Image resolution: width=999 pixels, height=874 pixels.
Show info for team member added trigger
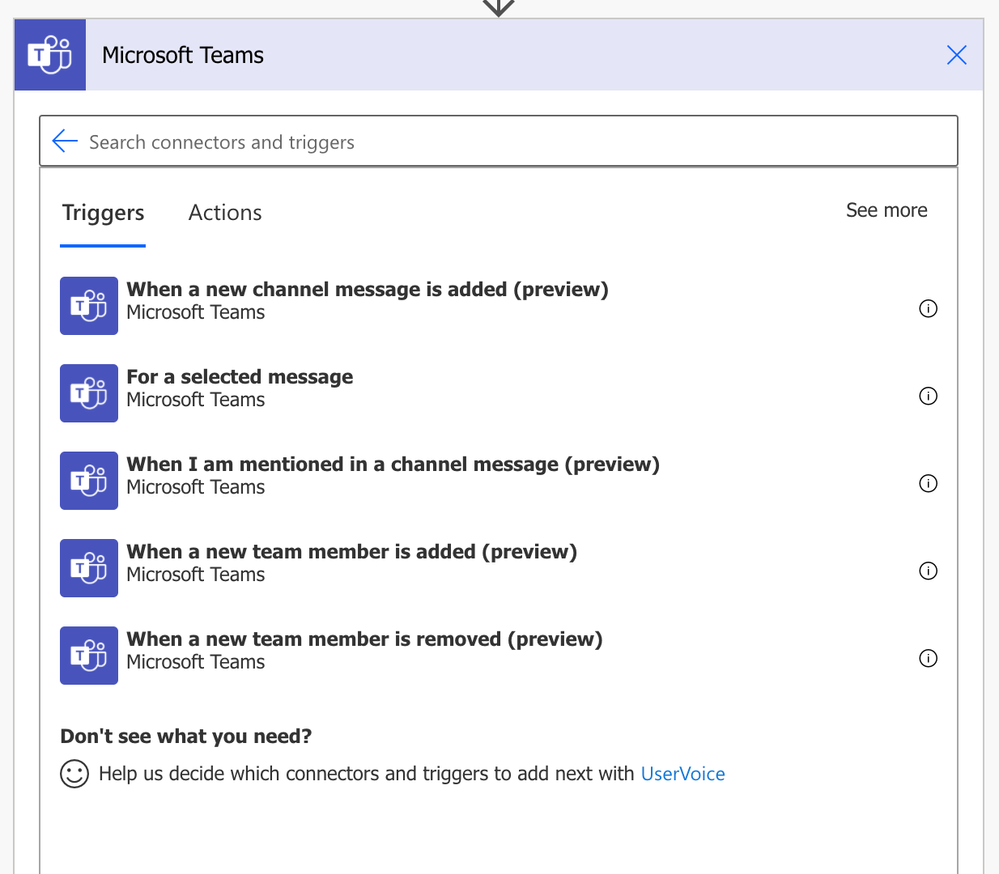point(928,570)
